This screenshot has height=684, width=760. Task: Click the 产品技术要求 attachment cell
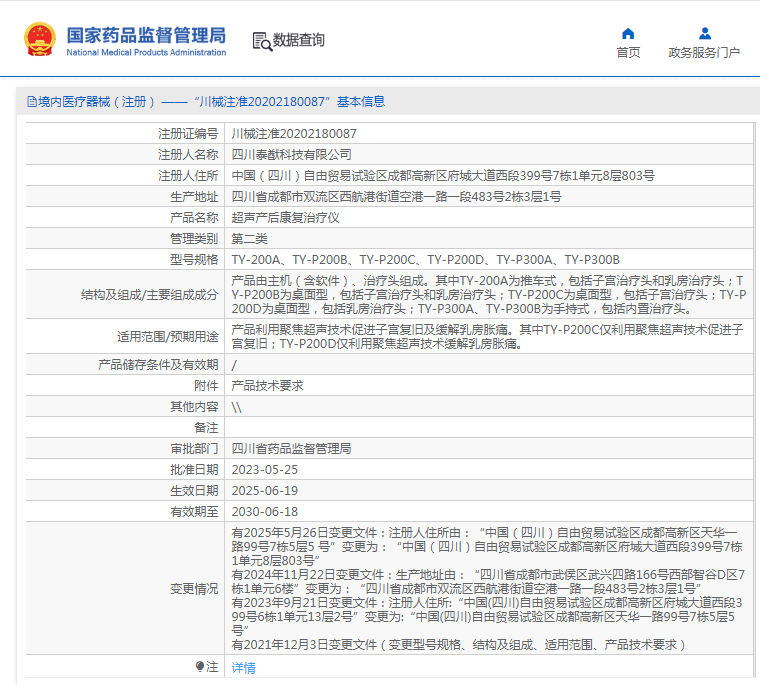pyautogui.click(x=267, y=385)
